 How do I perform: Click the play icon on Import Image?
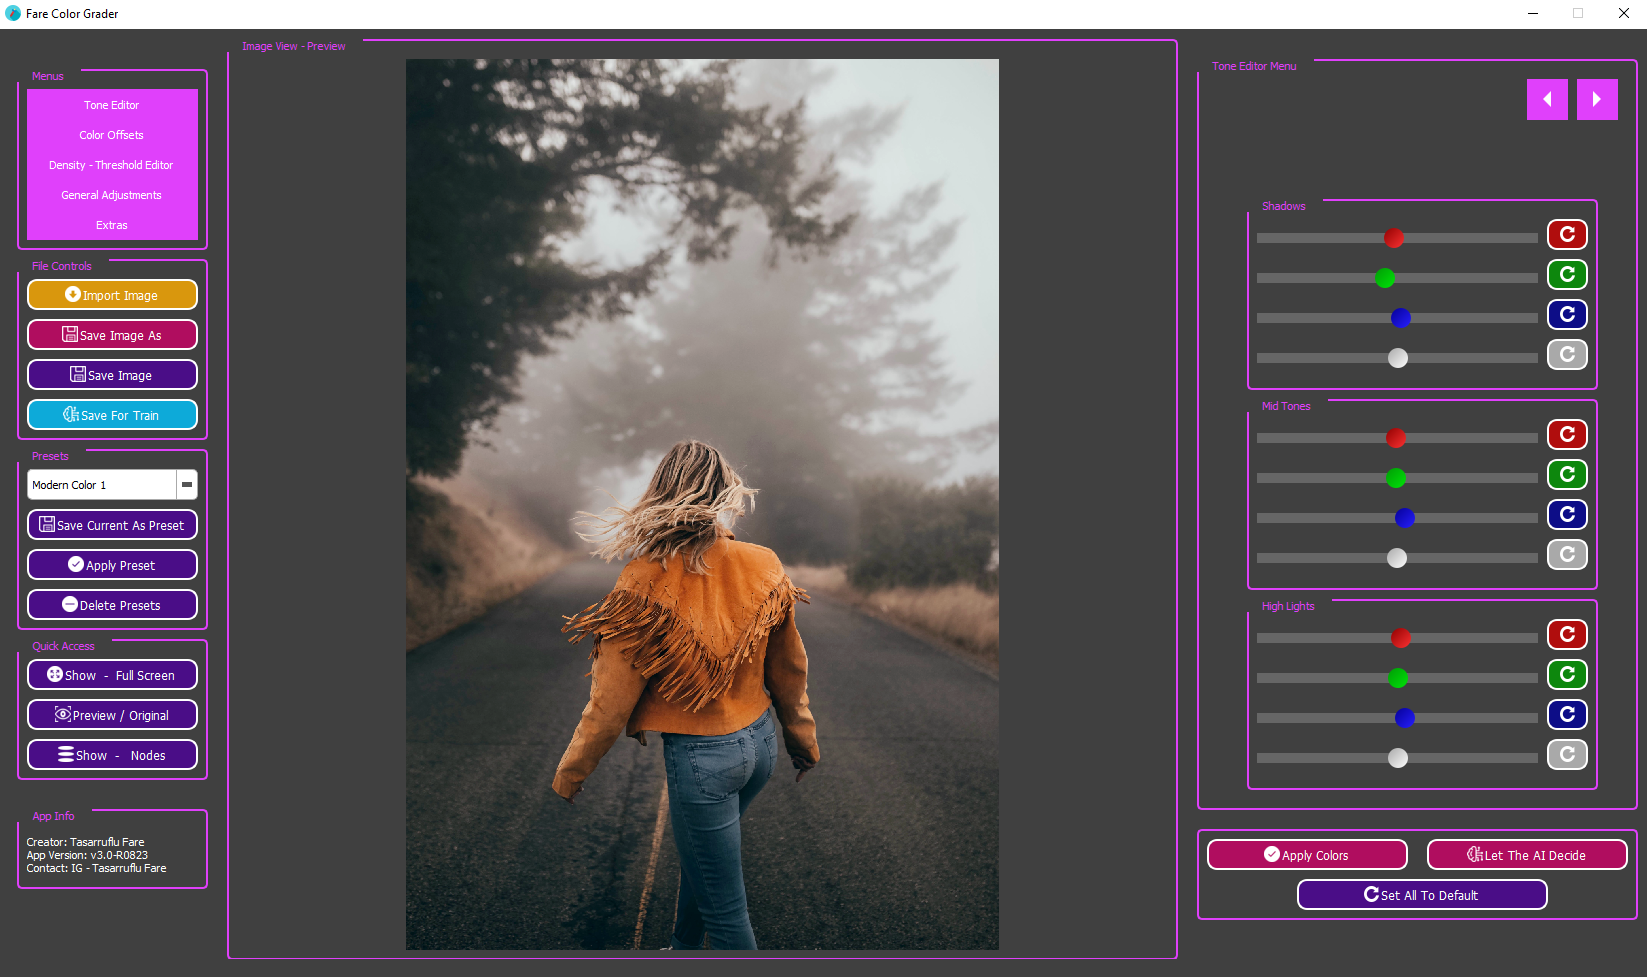(72, 294)
